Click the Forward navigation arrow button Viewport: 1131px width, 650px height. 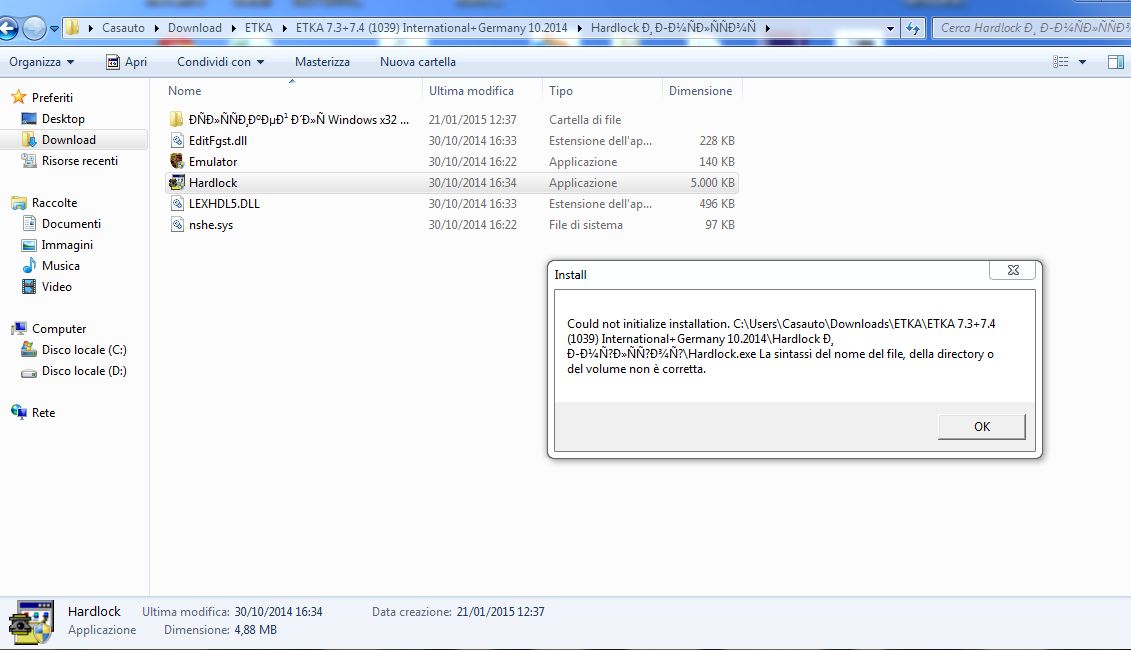(x=33, y=28)
